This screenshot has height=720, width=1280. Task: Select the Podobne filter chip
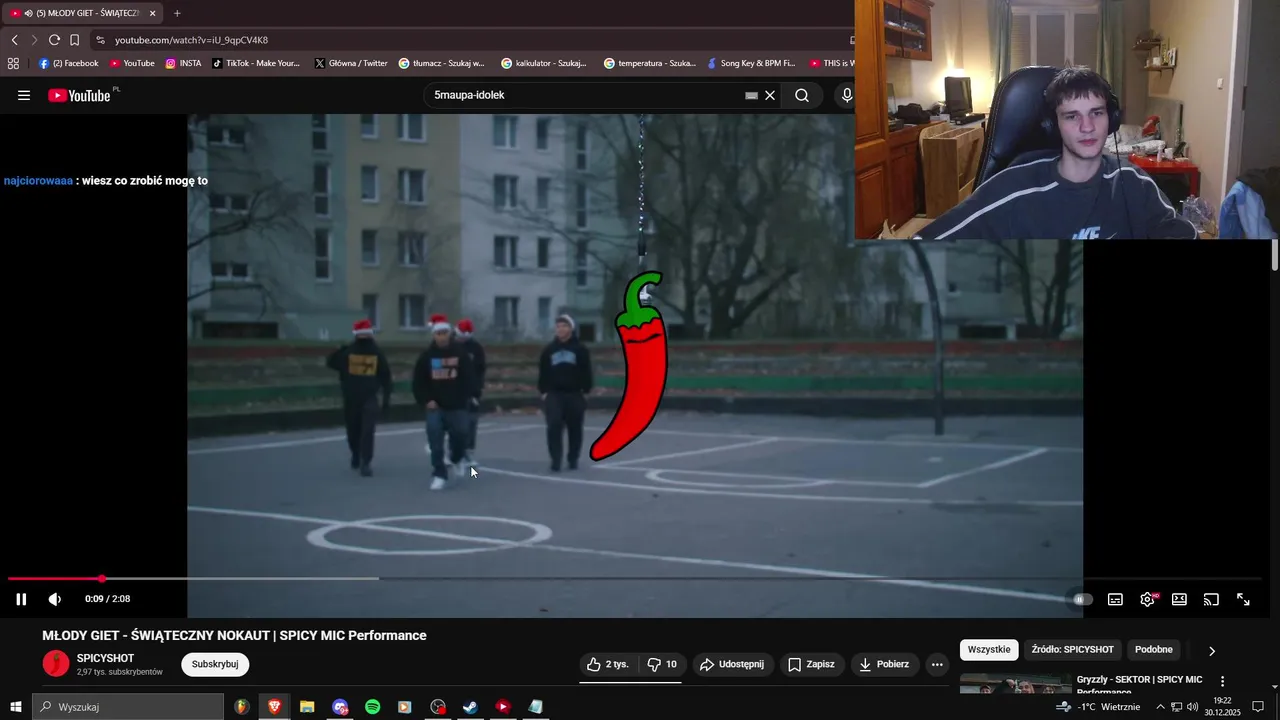pyautogui.click(x=1154, y=650)
